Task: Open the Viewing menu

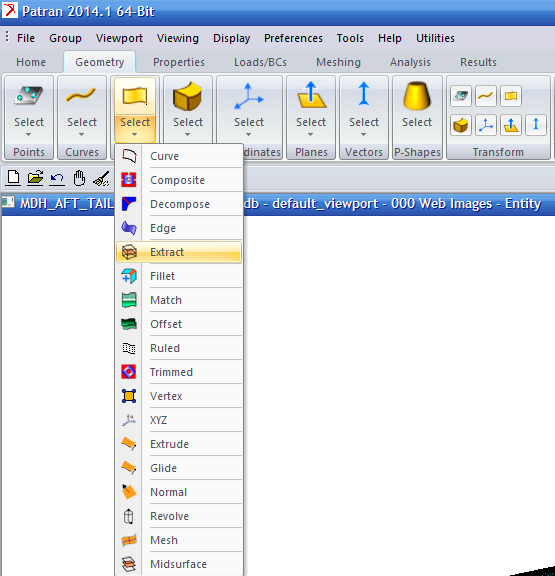Action: point(178,38)
